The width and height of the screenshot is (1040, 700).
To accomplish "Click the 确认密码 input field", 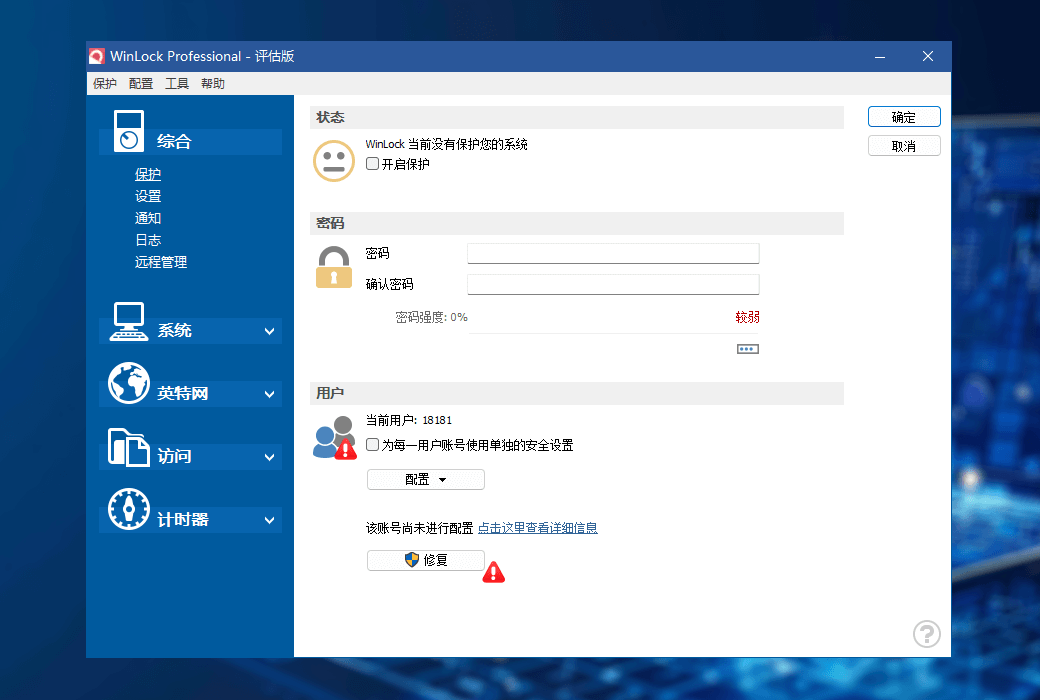I will coord(613,284).
